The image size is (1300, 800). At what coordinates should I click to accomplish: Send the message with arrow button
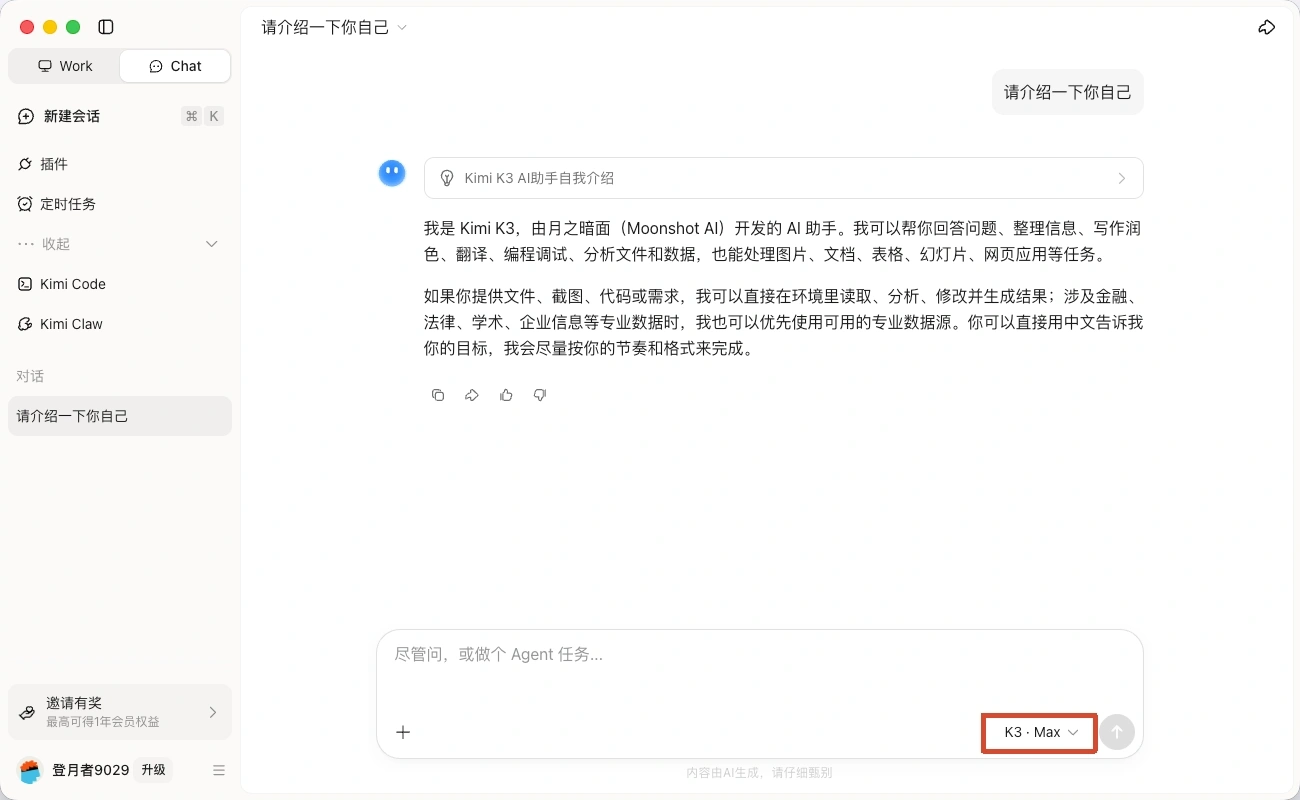pyautogui.click(x=1117, y=732)
